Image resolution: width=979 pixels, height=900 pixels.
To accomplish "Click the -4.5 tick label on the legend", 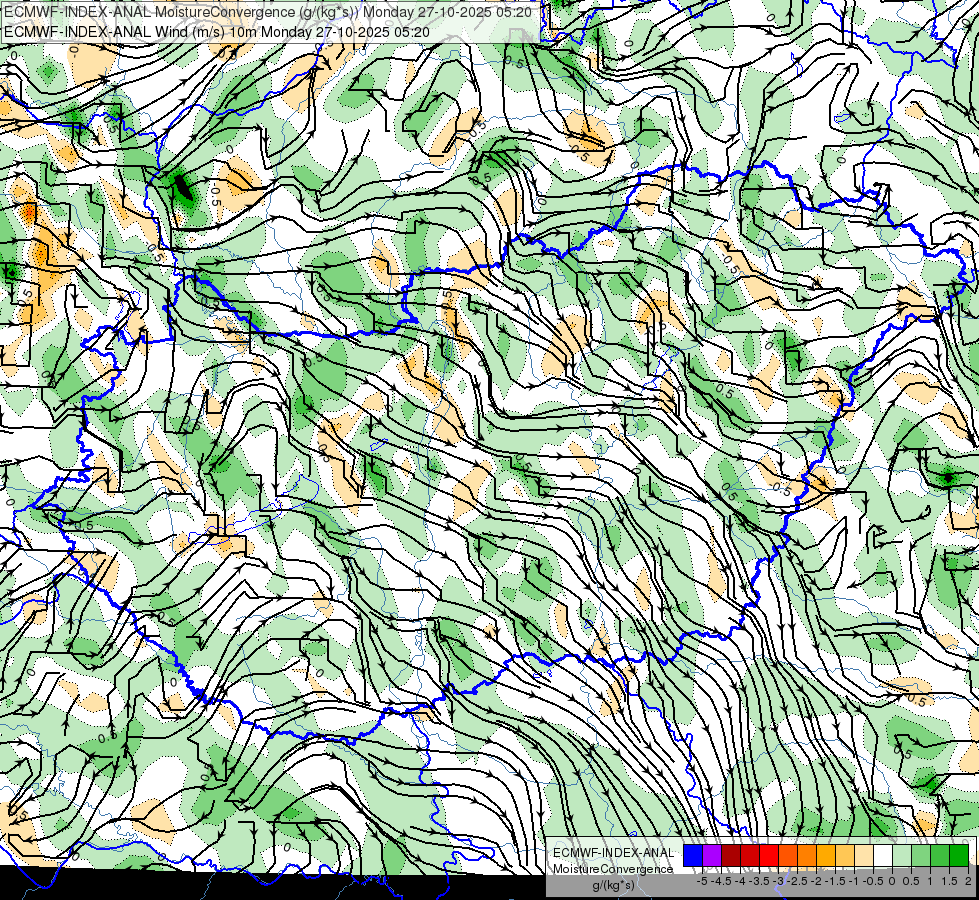I will tap(720, 881).
